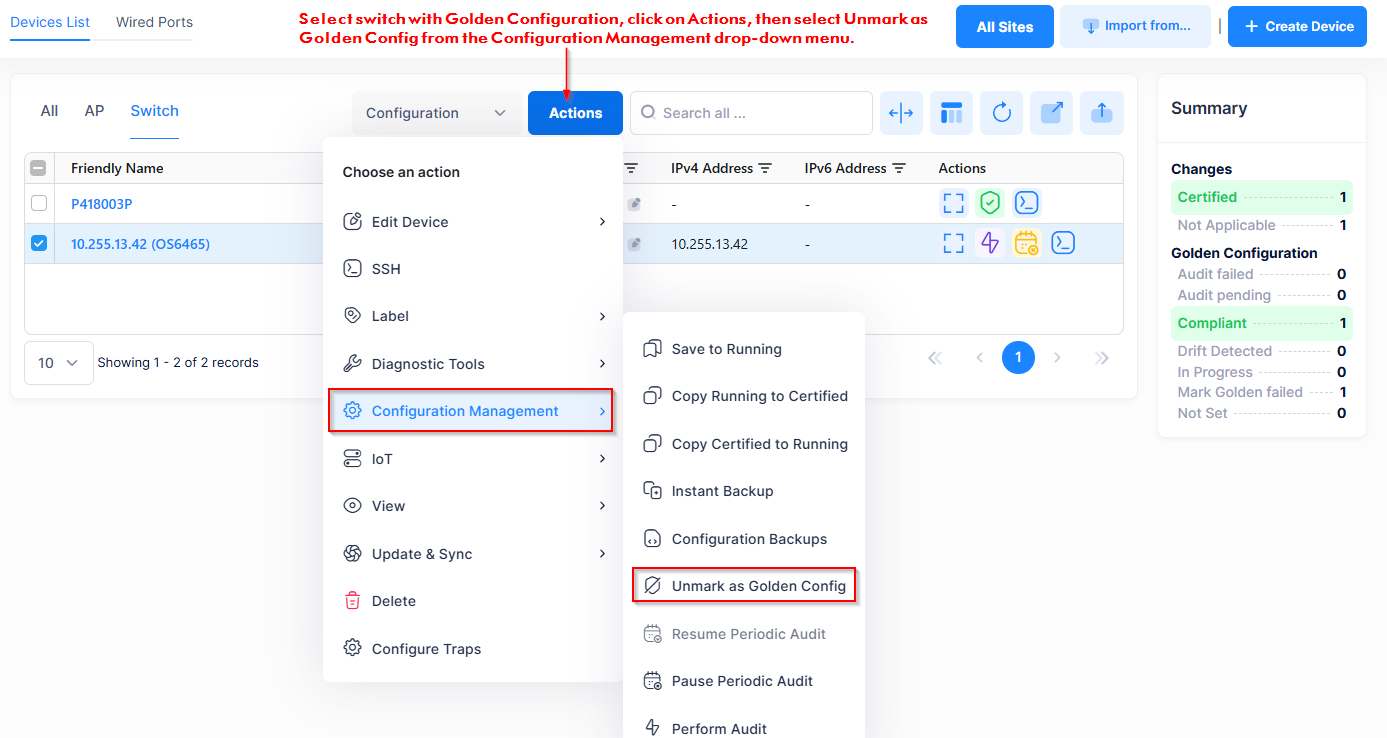Image resolution: width=1387 pixels, height=738 pixels.
Task: Click the column width fit icon
Action: pos(901,113)
